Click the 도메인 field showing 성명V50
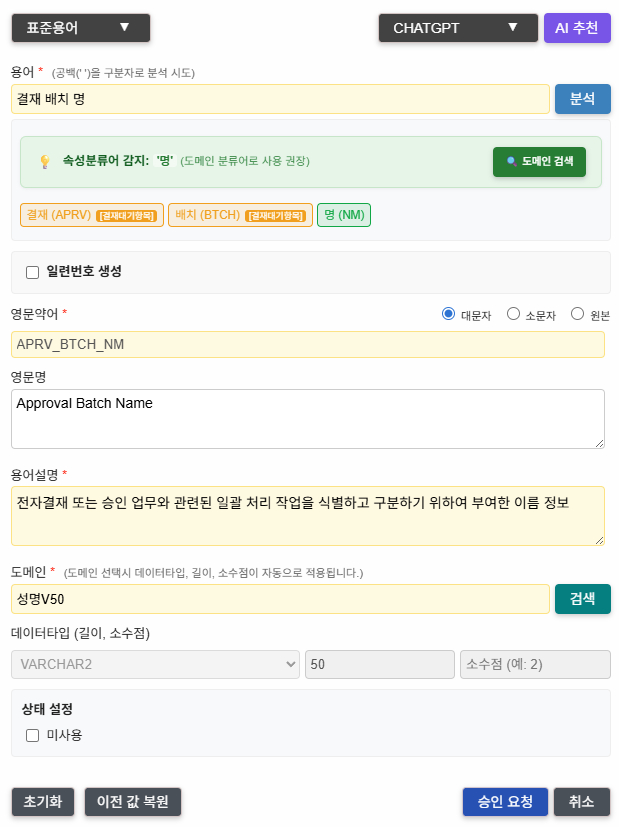 (280, 599)
